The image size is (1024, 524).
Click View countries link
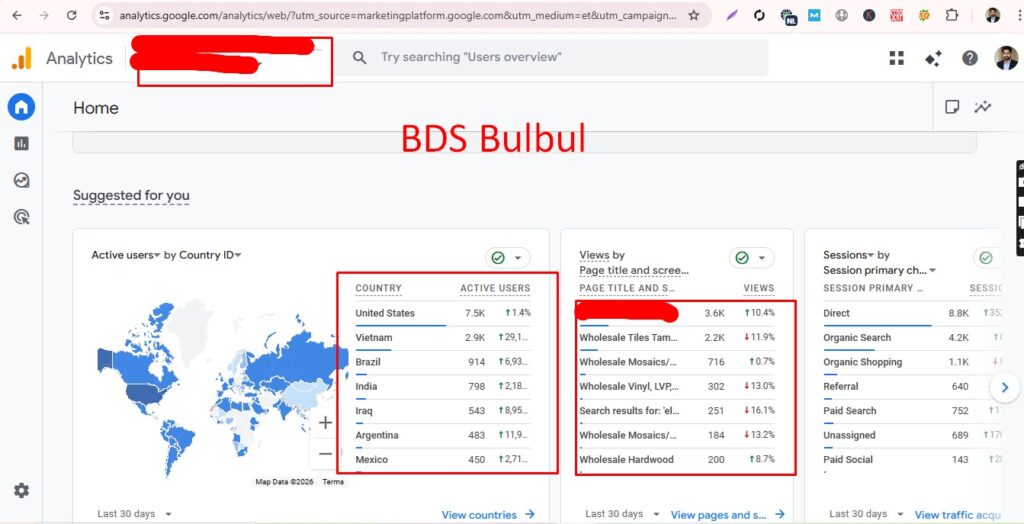pyautogui.click(x=488, y=515)
